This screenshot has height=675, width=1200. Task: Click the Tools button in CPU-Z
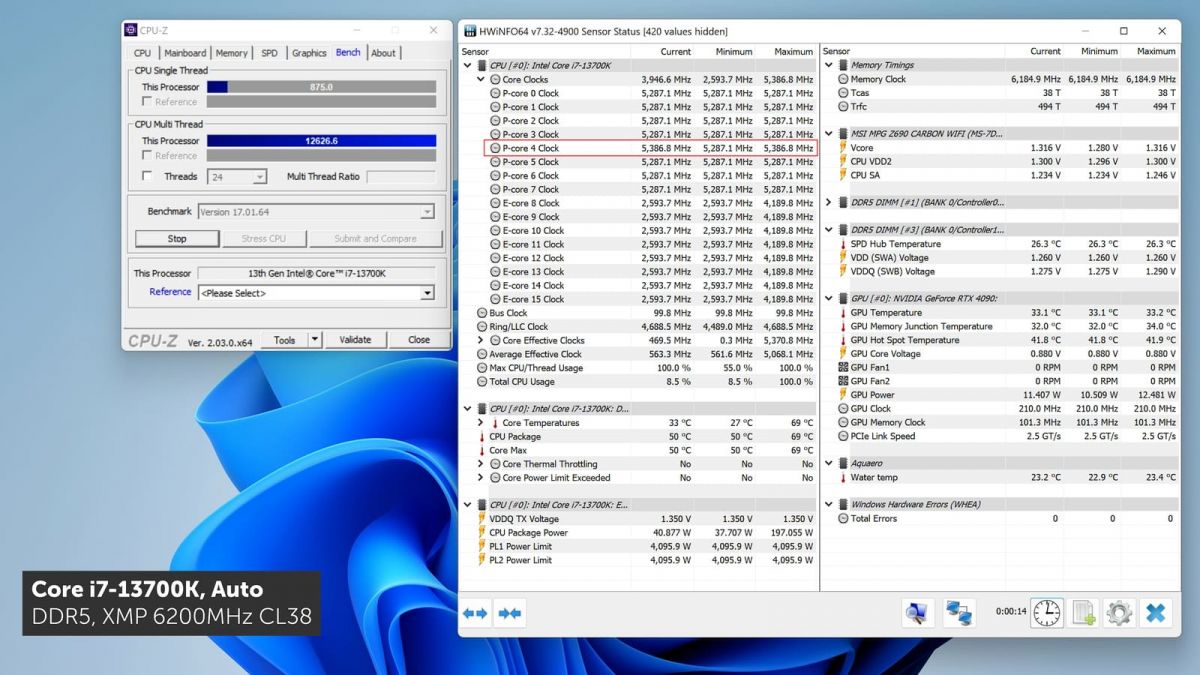[285, 339]
